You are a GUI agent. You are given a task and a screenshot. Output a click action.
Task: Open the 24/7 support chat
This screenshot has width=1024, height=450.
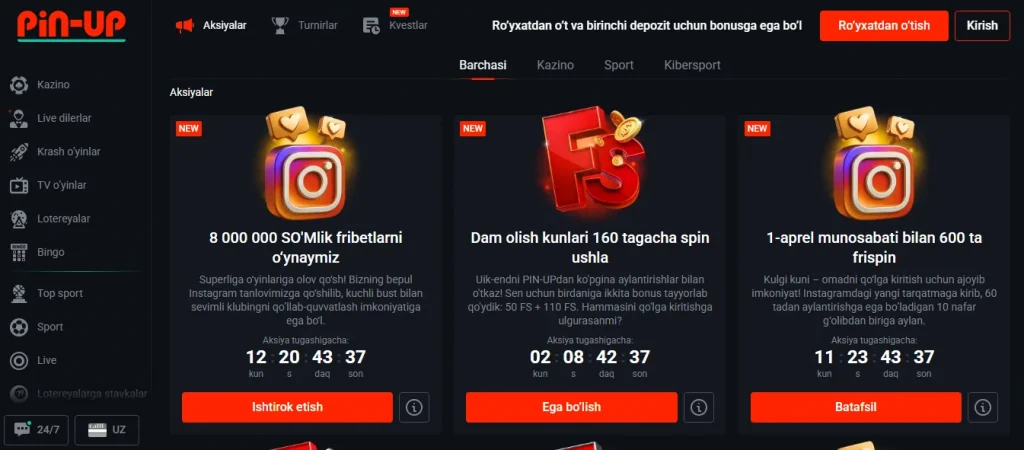pyautogui.click(x=37, y=430)
